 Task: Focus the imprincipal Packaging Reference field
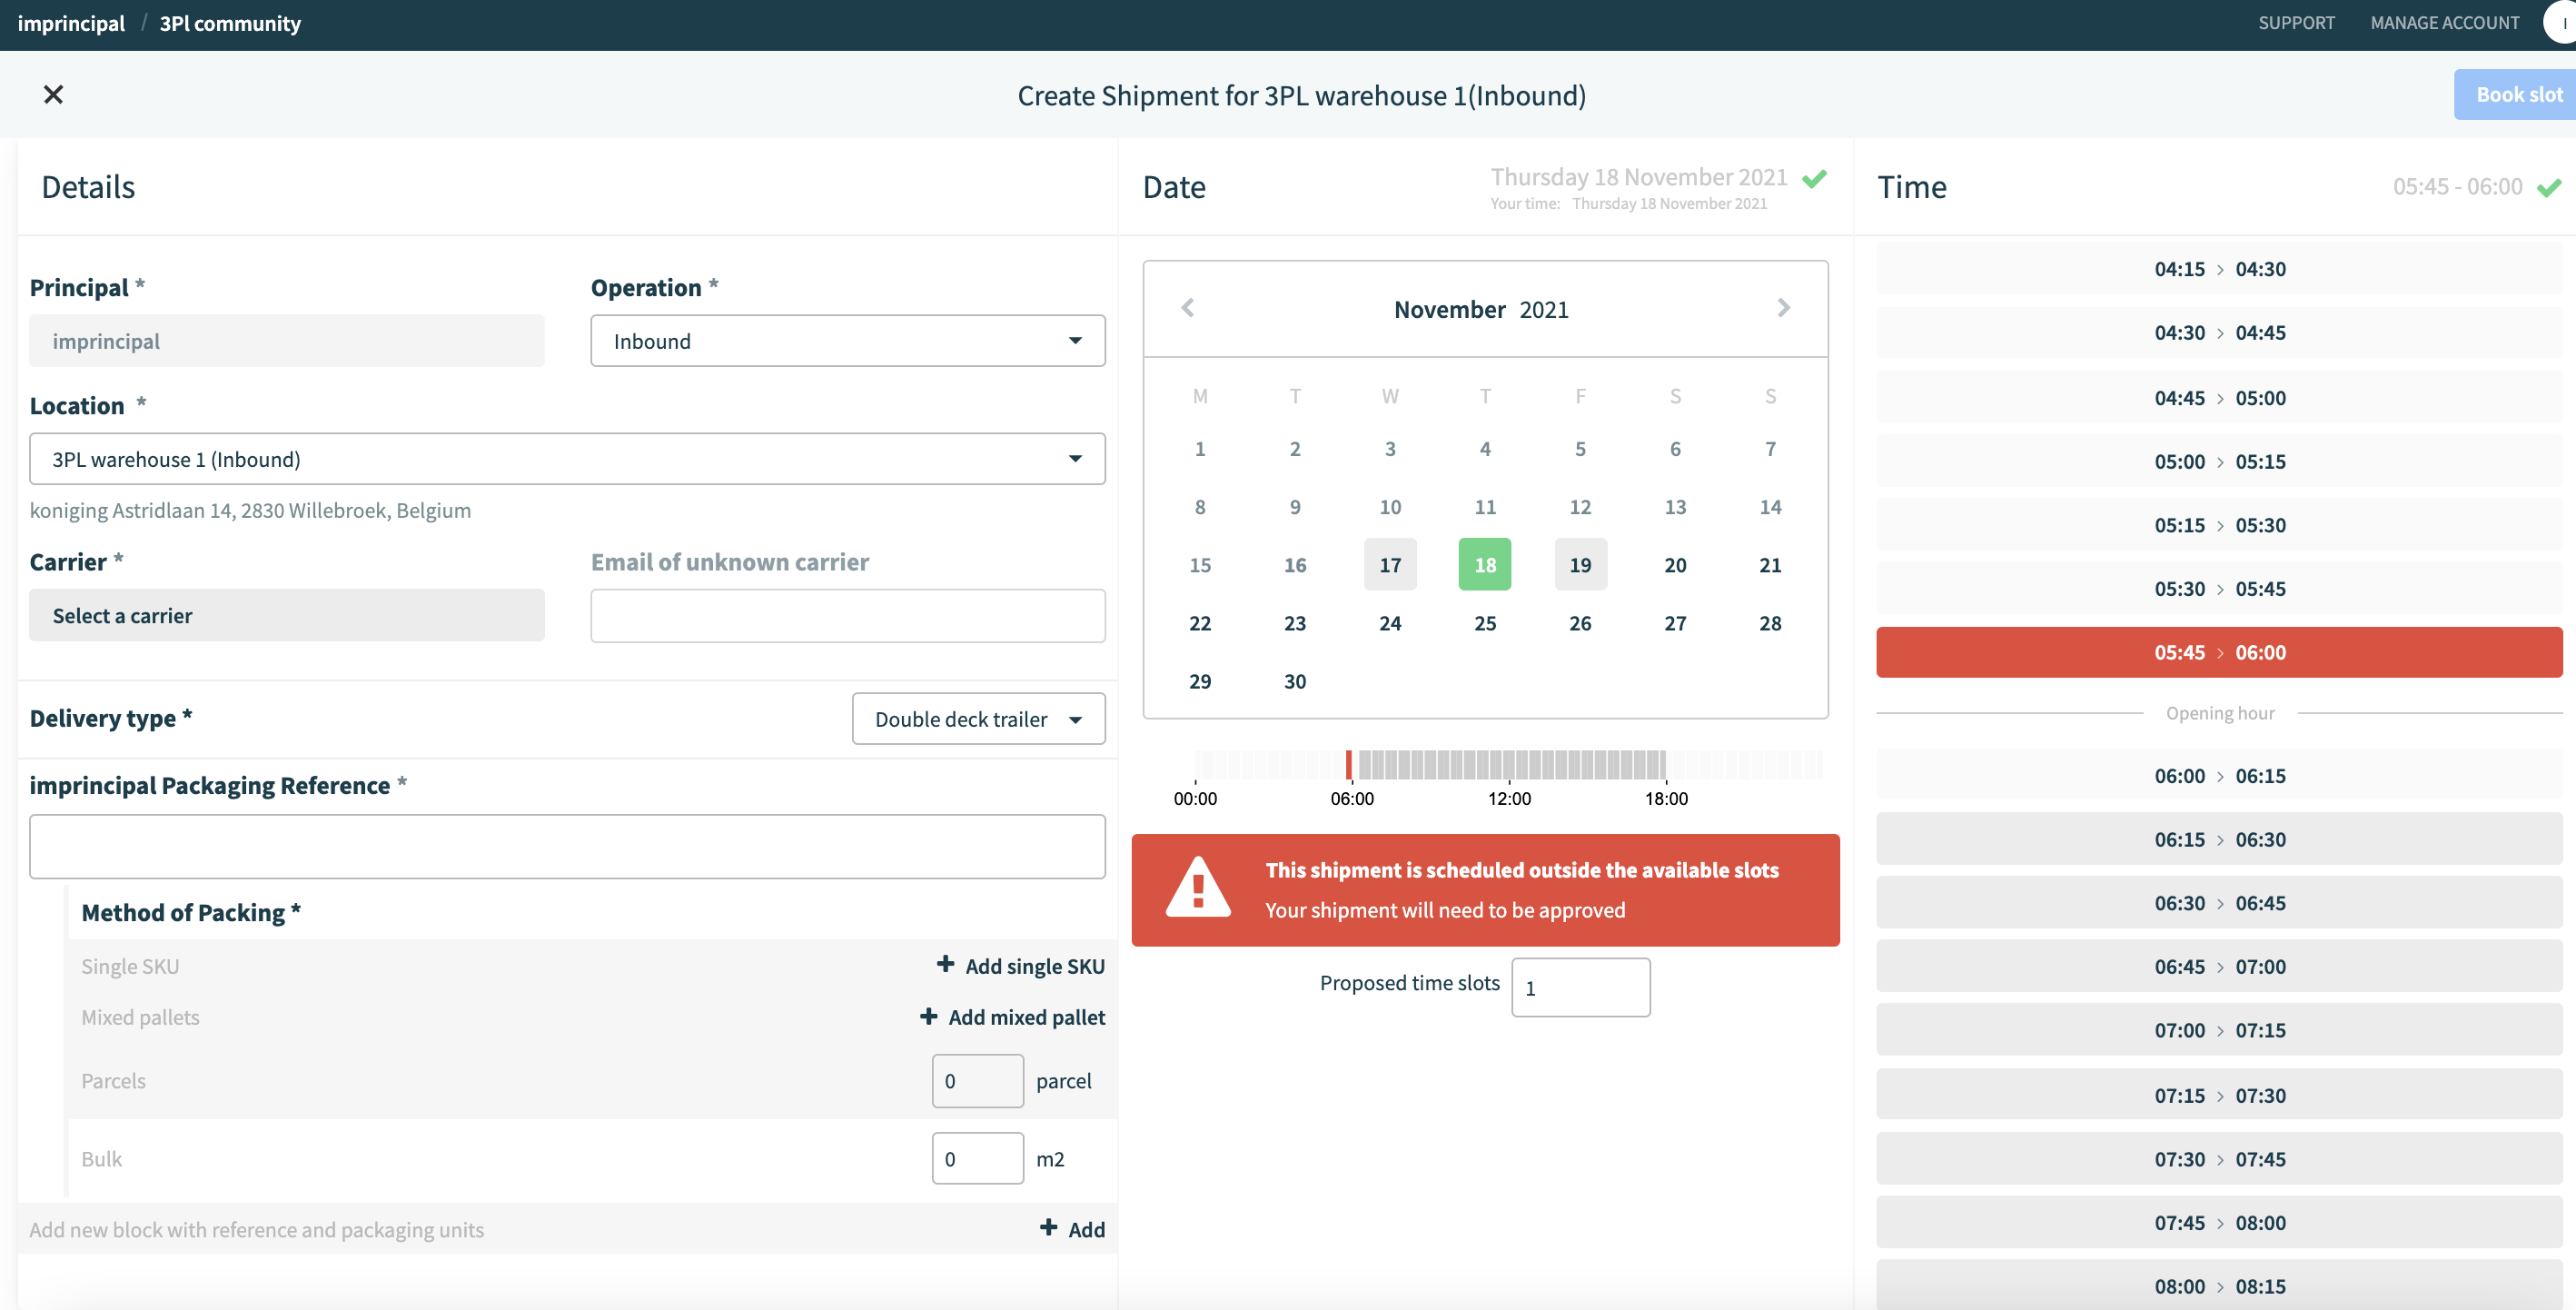pos(567,847)
